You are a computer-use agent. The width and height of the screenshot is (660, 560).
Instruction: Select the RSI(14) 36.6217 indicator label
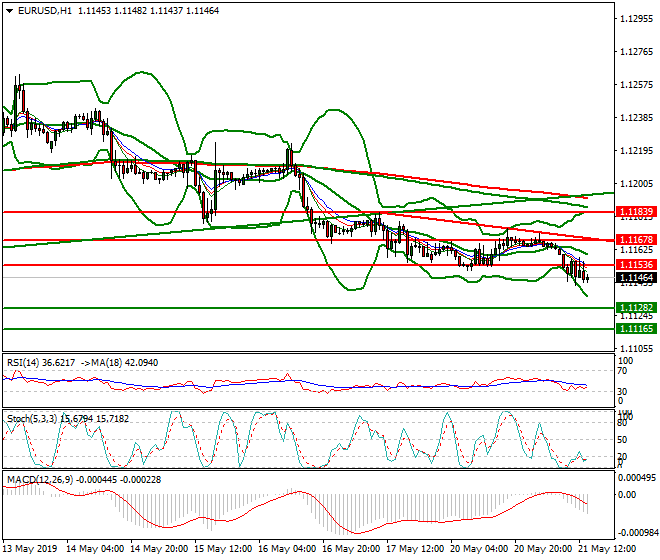(41, 363)
